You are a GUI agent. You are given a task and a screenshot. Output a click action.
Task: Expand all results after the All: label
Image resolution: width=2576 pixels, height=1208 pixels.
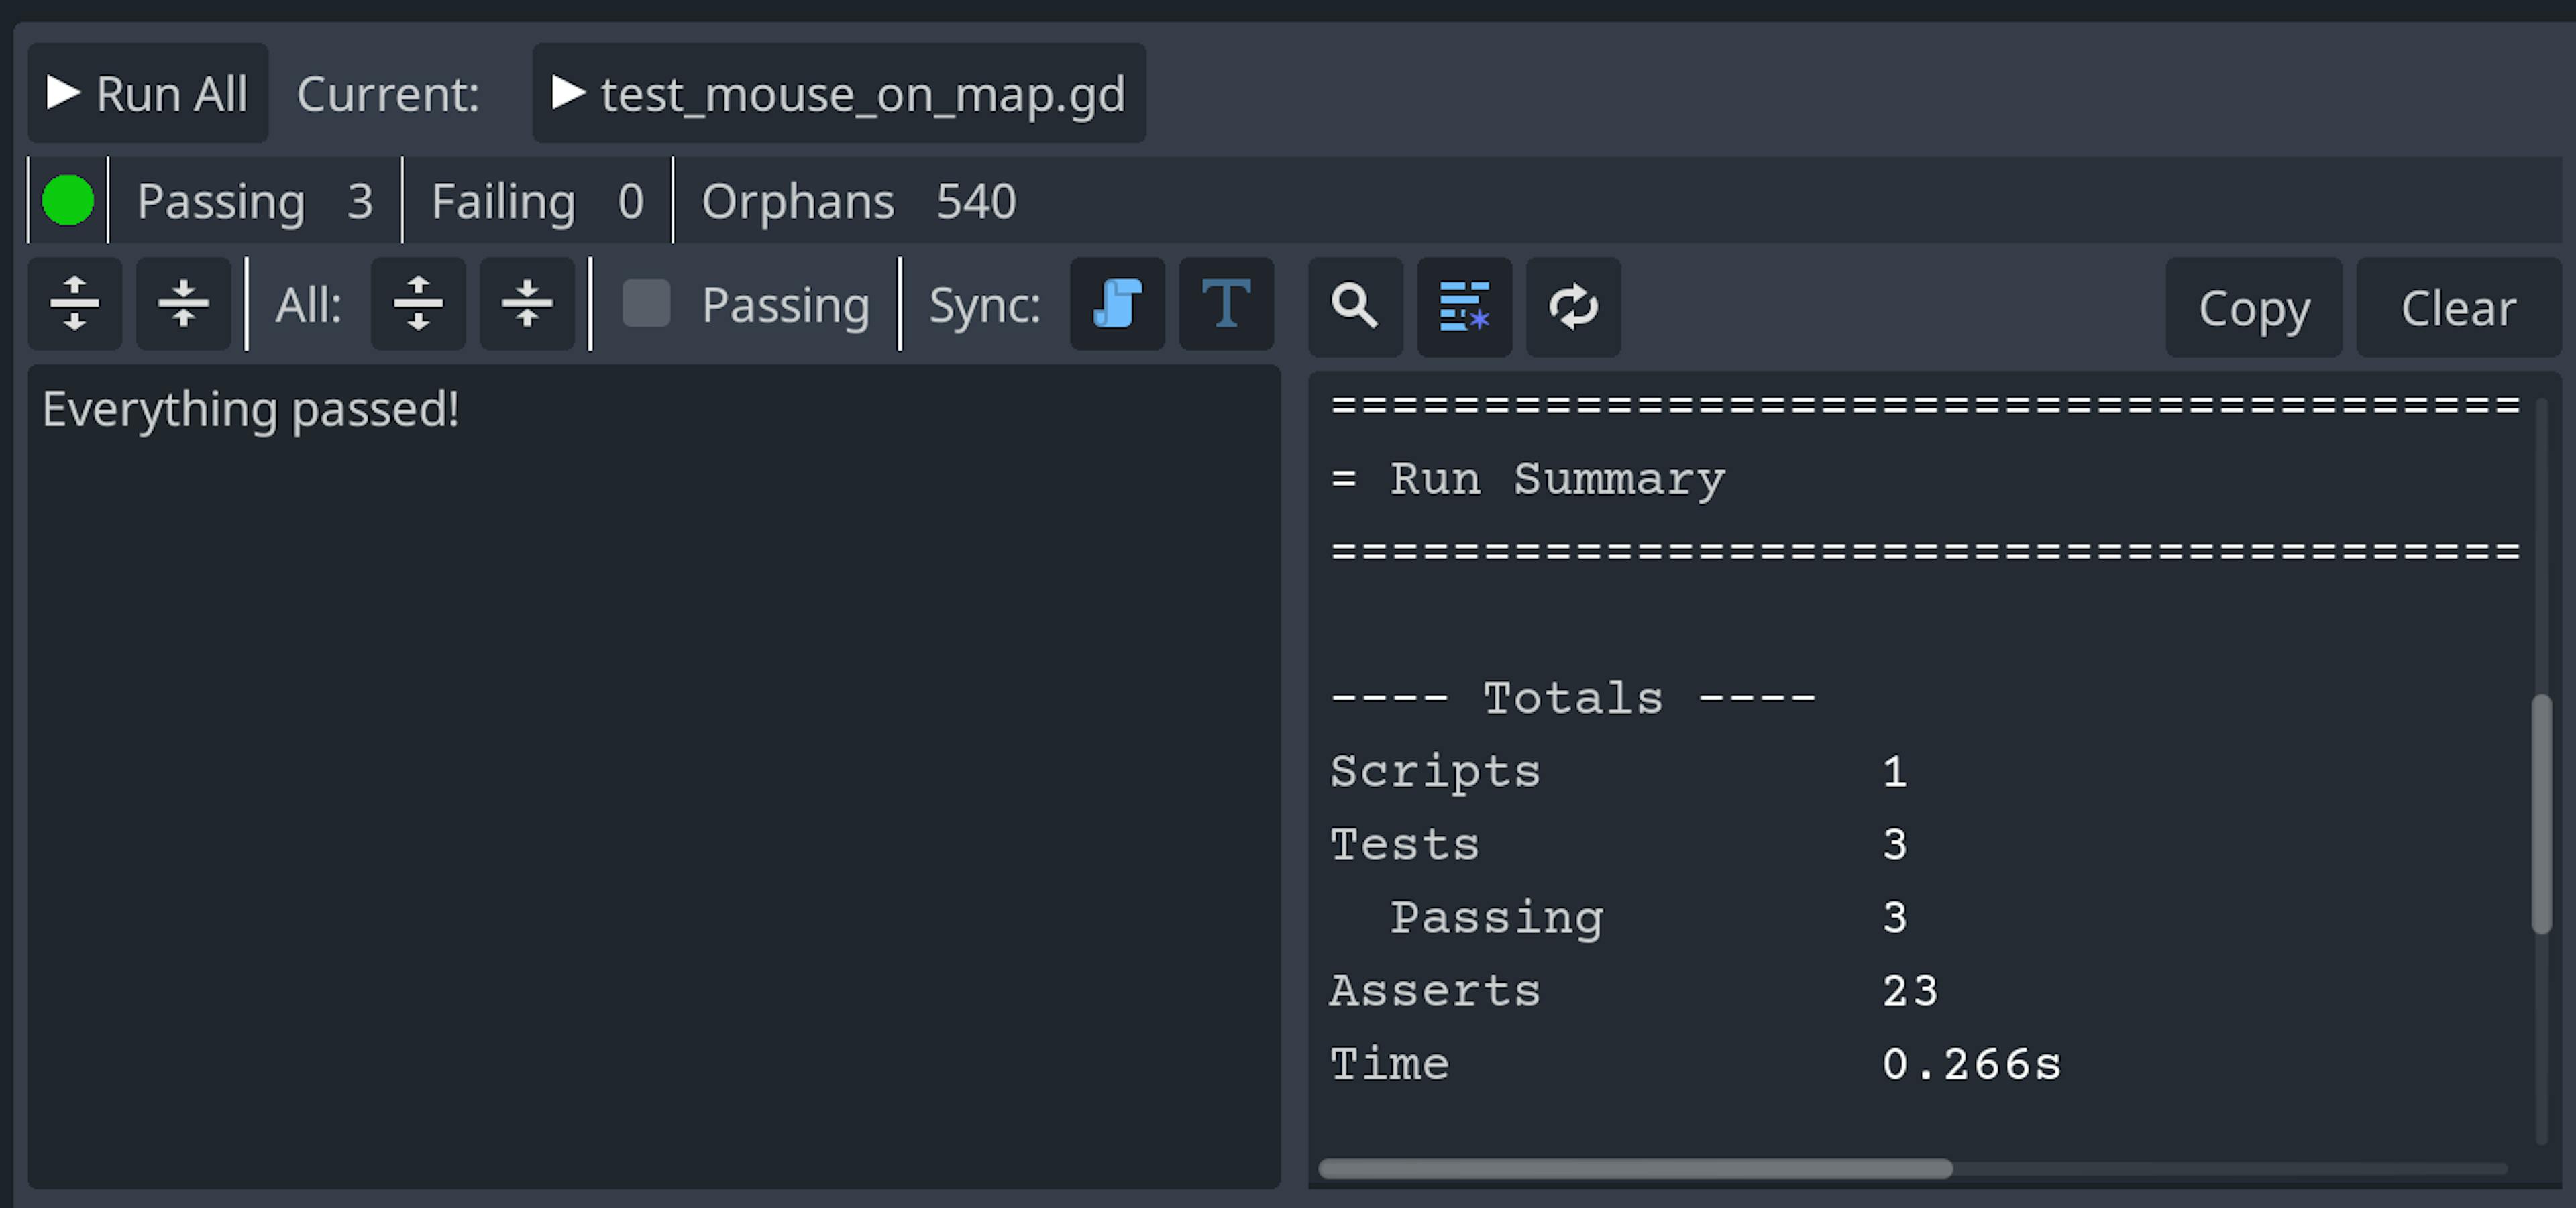pyautogui.click(x=418, y=304)
